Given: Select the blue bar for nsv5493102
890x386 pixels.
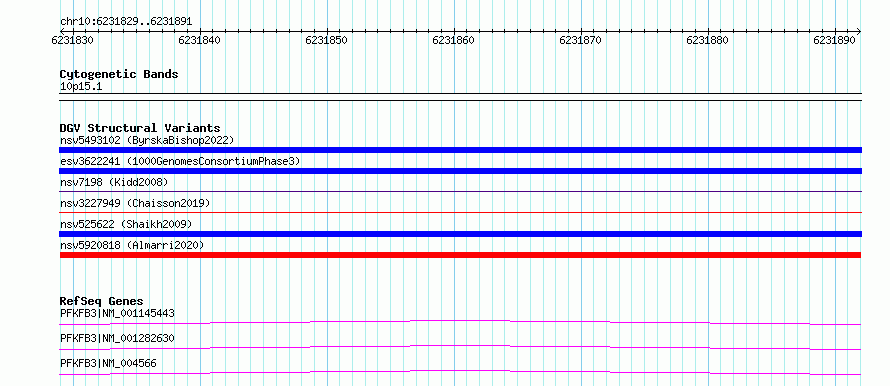Looking at the screenshot, I should [x=460, y=150].
